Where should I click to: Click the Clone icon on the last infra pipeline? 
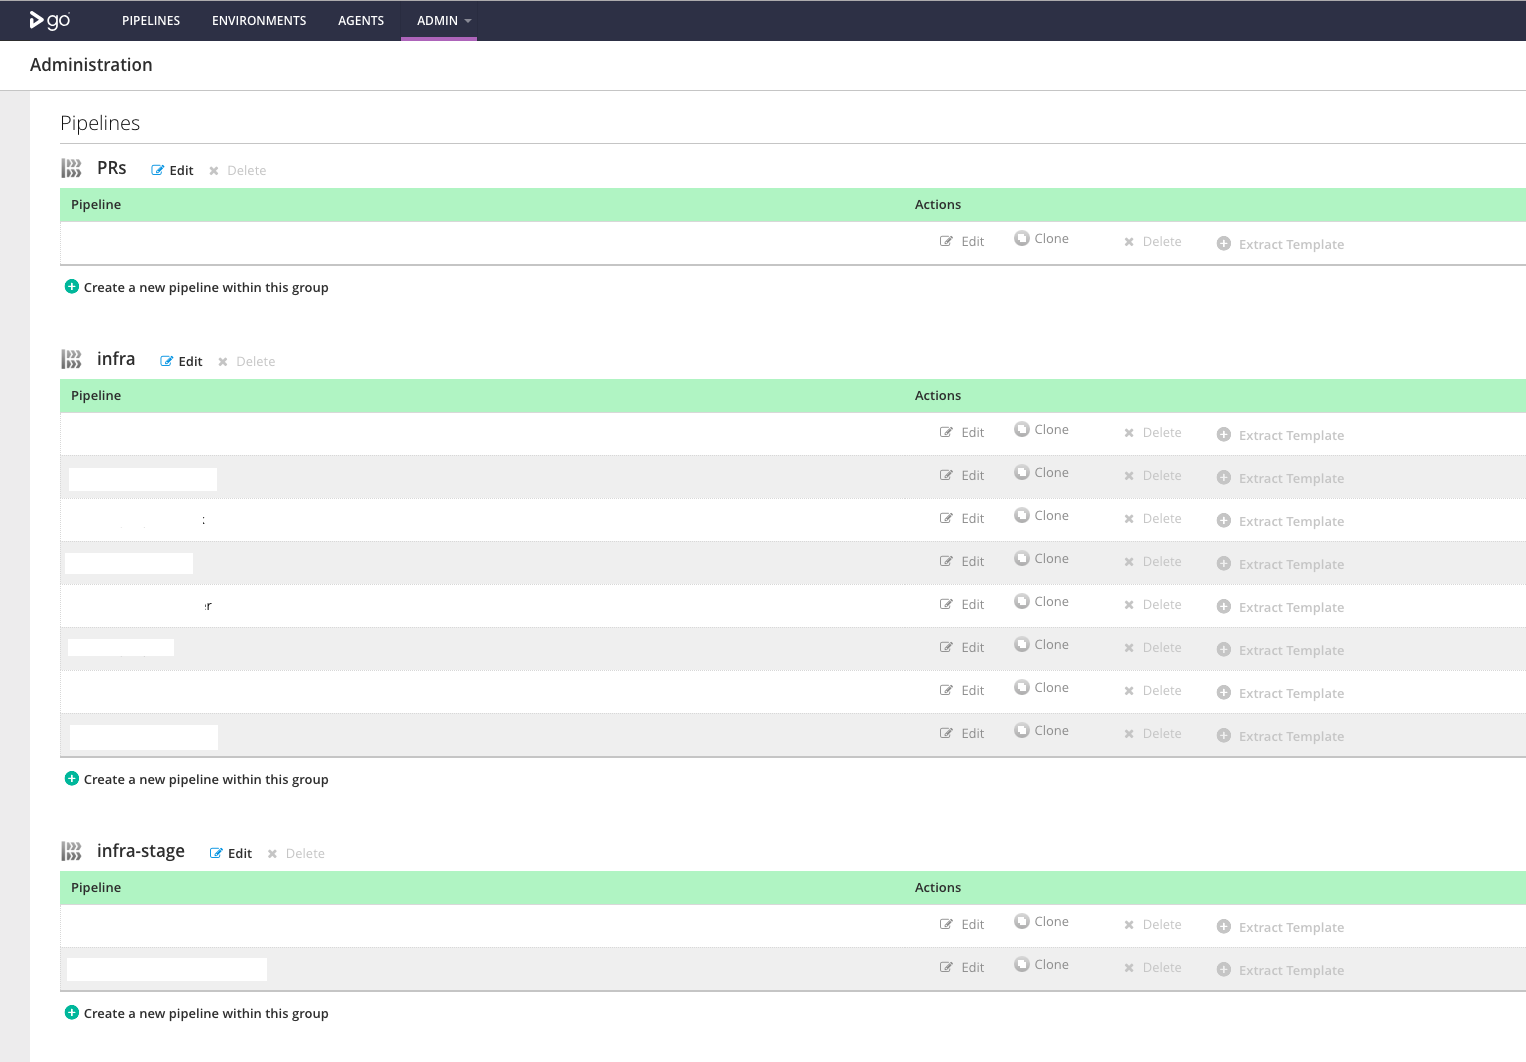coord(1021,730)
